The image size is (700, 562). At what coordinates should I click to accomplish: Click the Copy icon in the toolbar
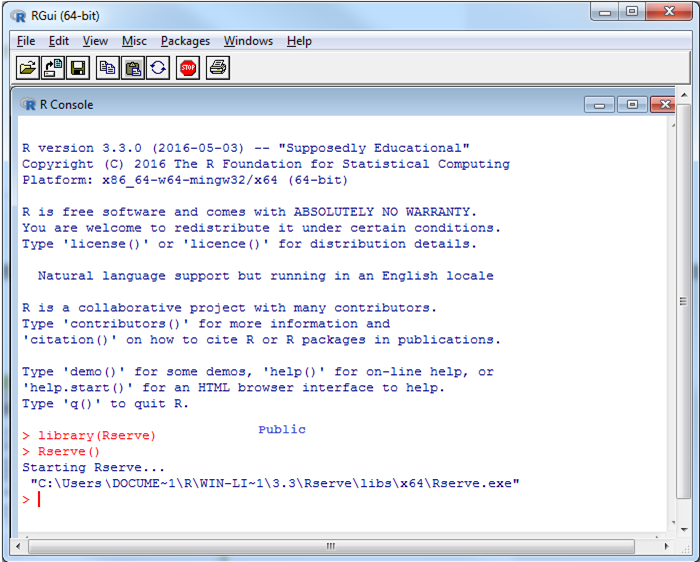click(107, 68)
